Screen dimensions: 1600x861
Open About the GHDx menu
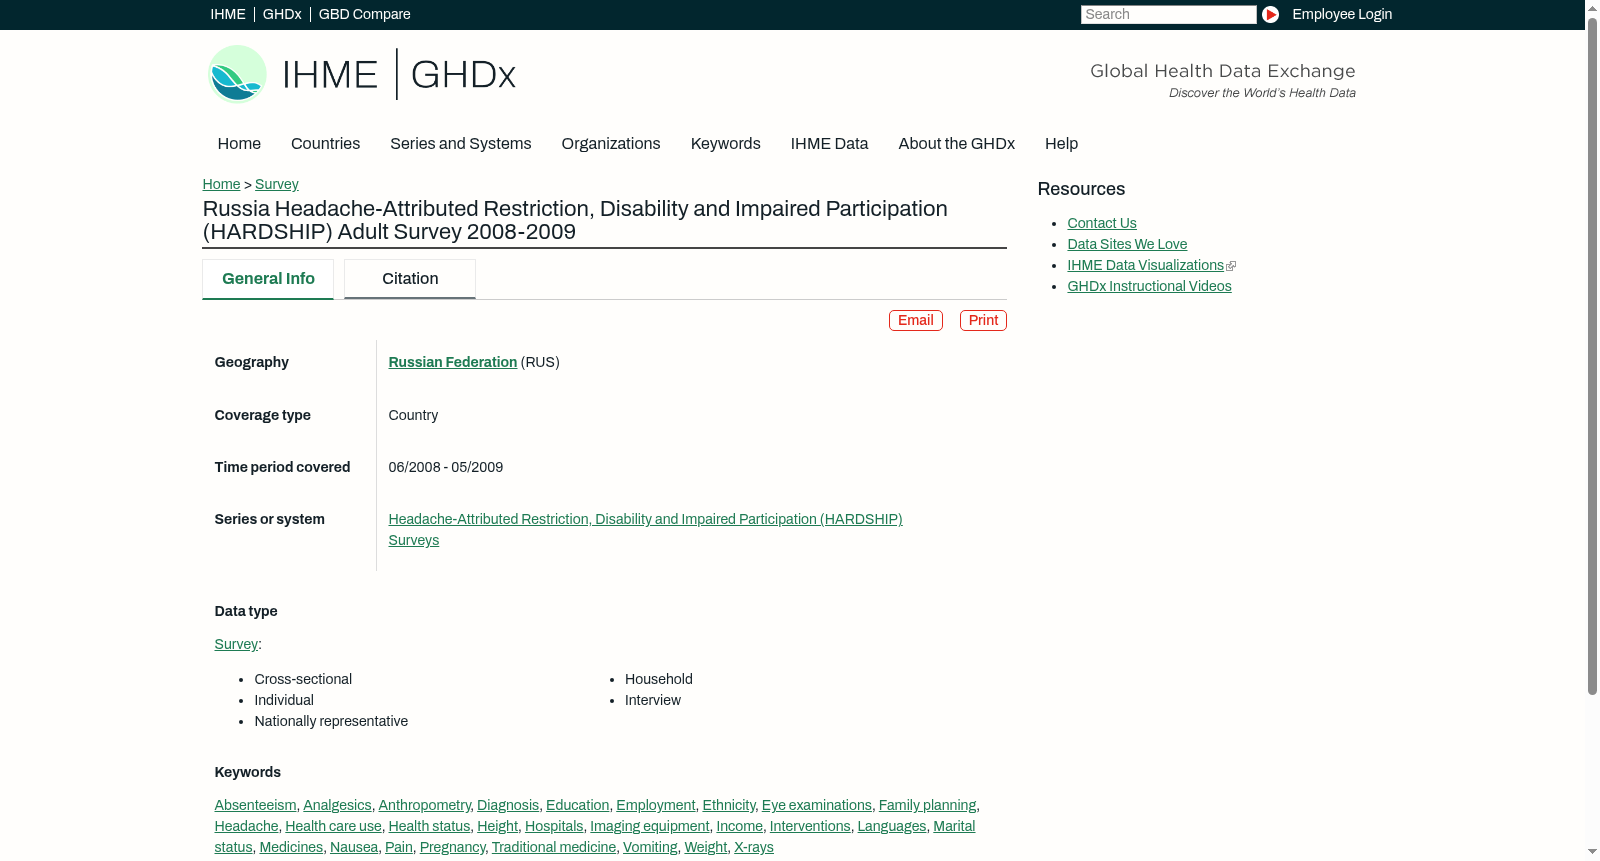pyautogui.click(x=956, y=144)
